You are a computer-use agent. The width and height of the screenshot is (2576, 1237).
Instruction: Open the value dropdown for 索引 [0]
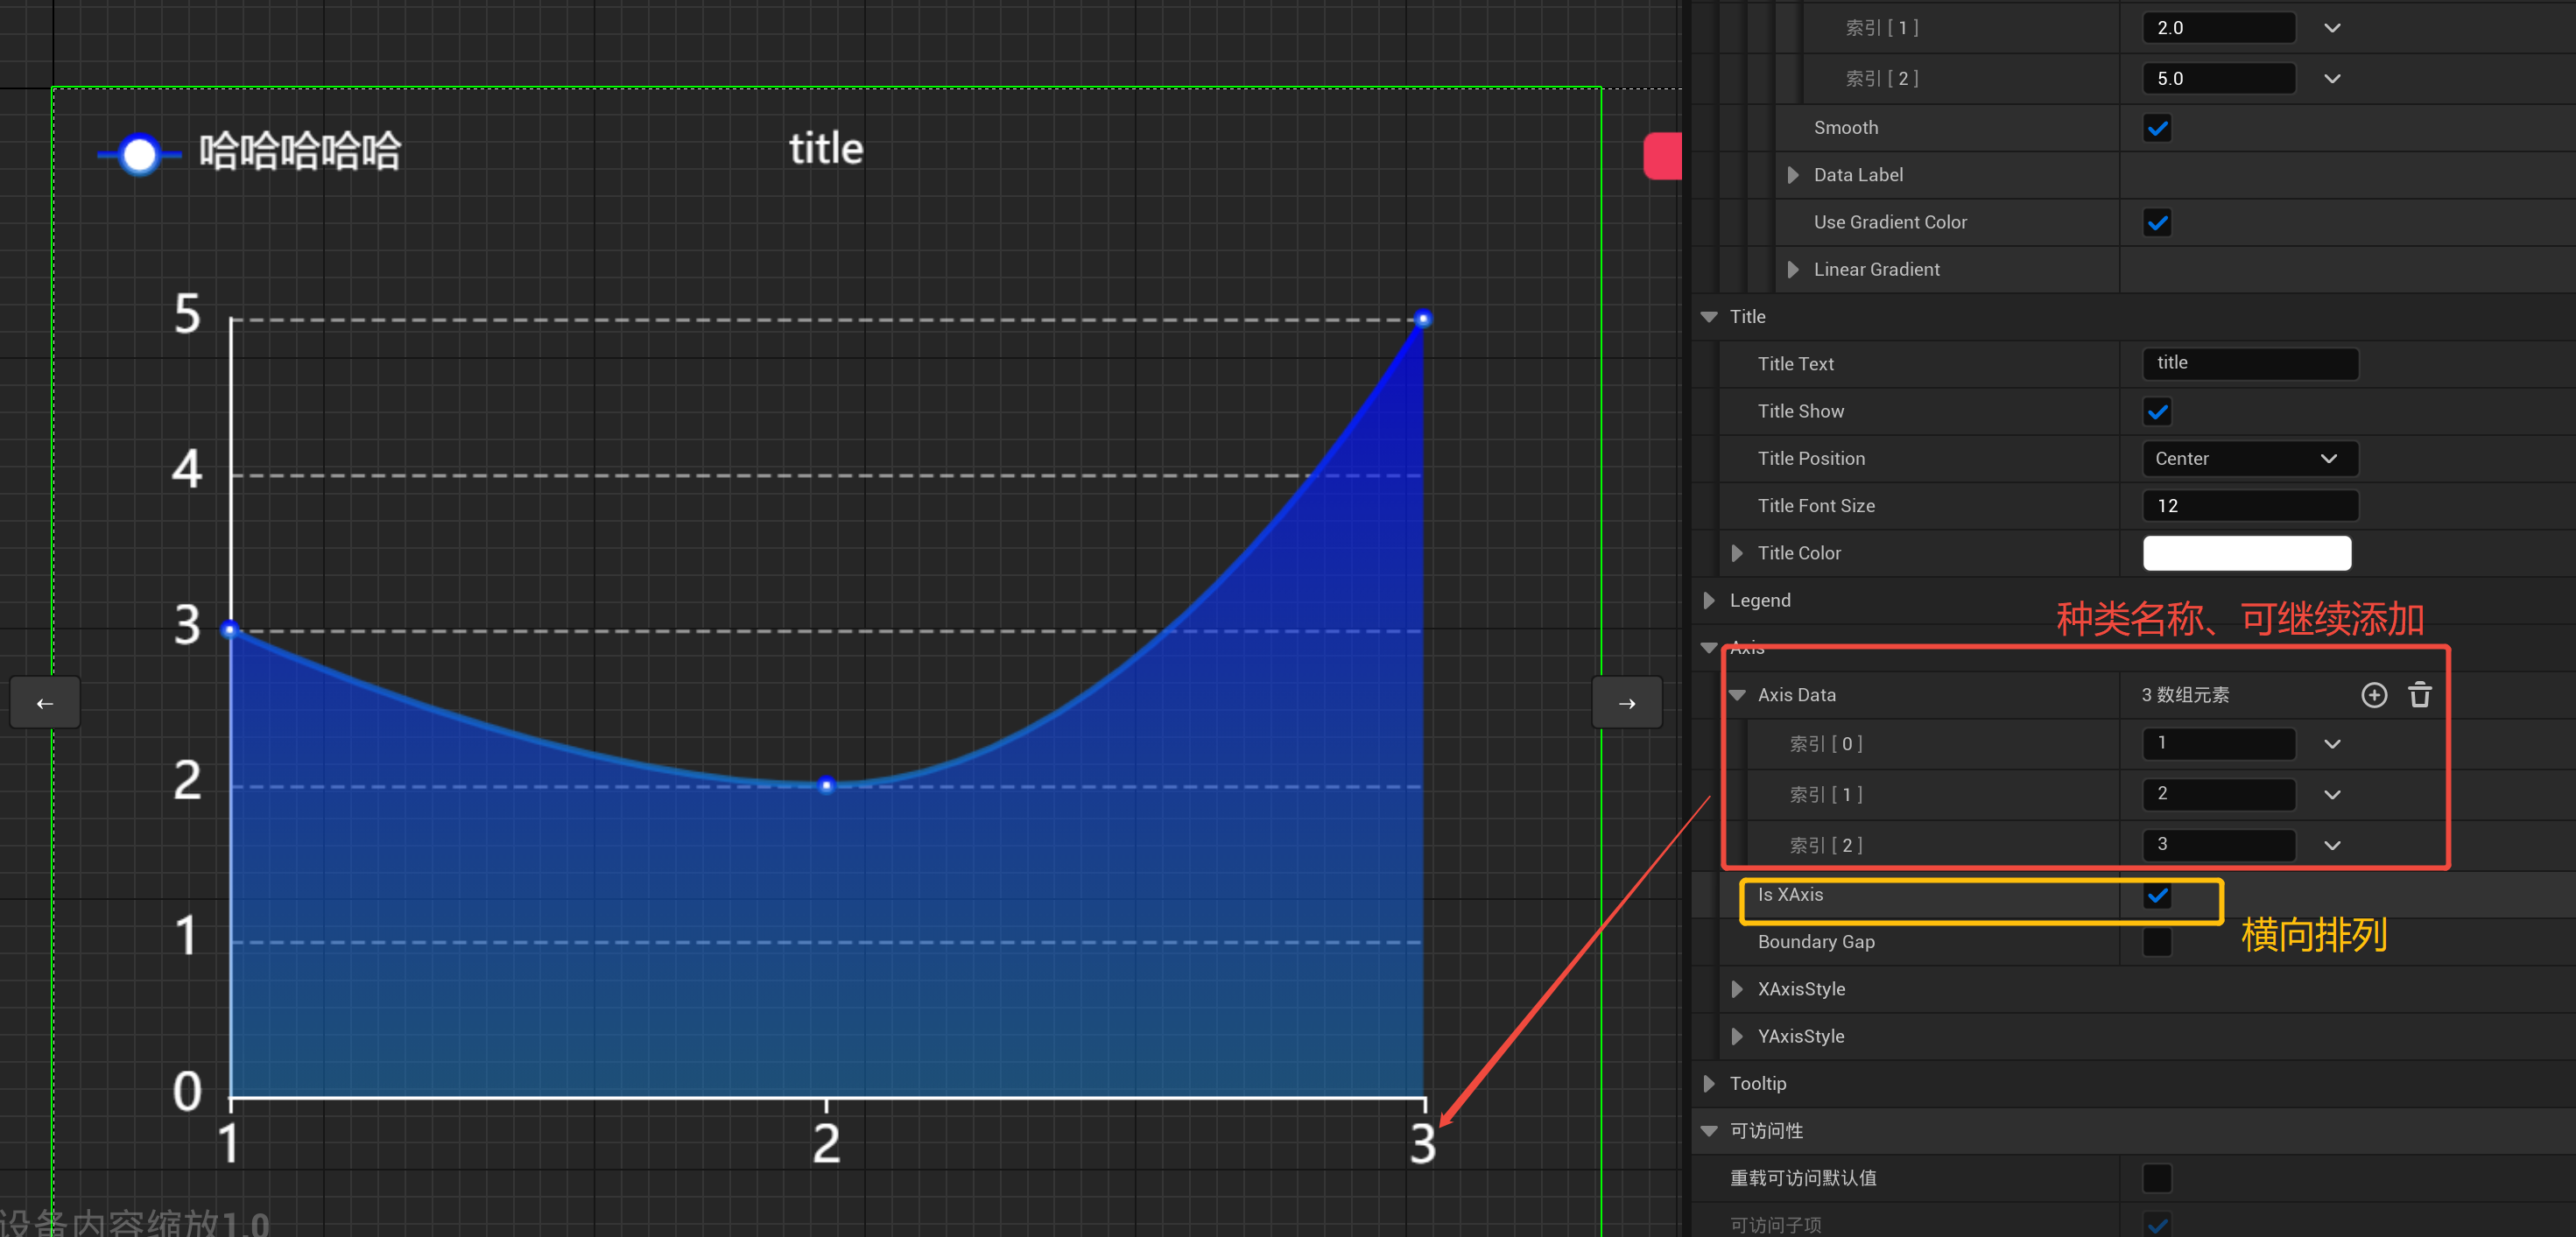click(2332, 743)
